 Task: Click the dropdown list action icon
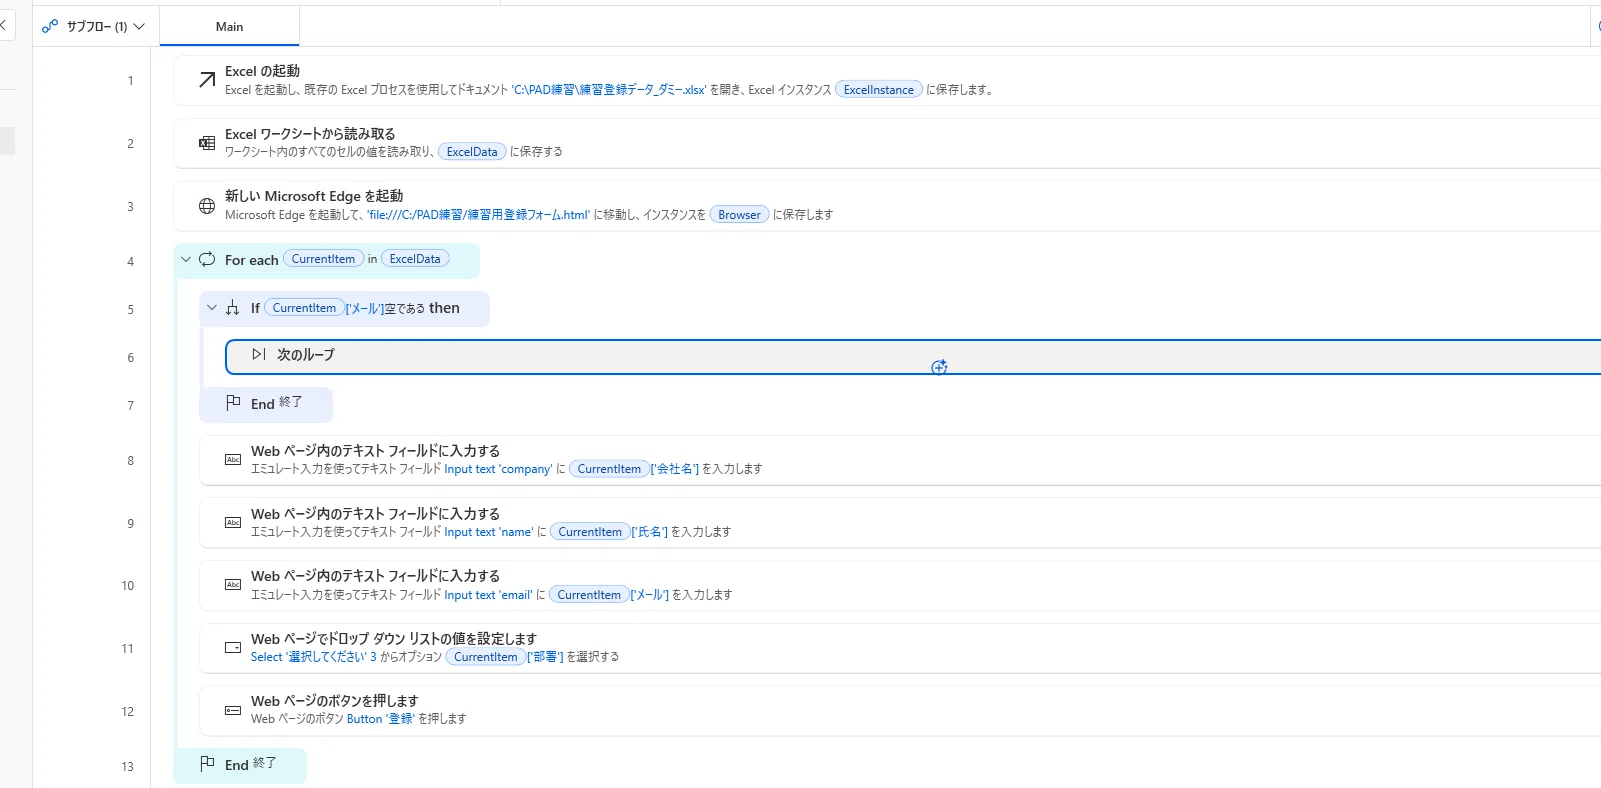click(x=233, y=648)
